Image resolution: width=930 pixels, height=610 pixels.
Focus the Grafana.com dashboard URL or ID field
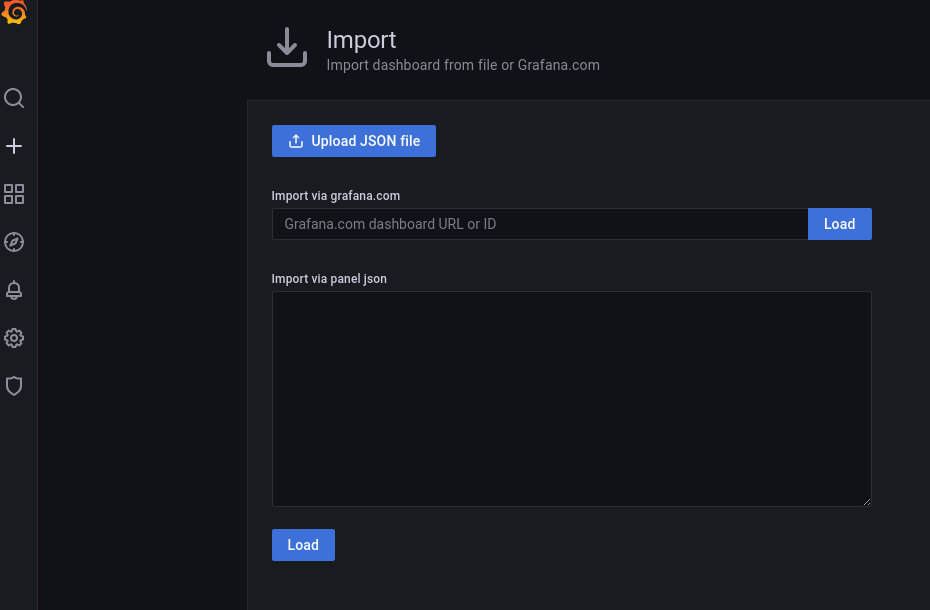(x=540, y=224)
